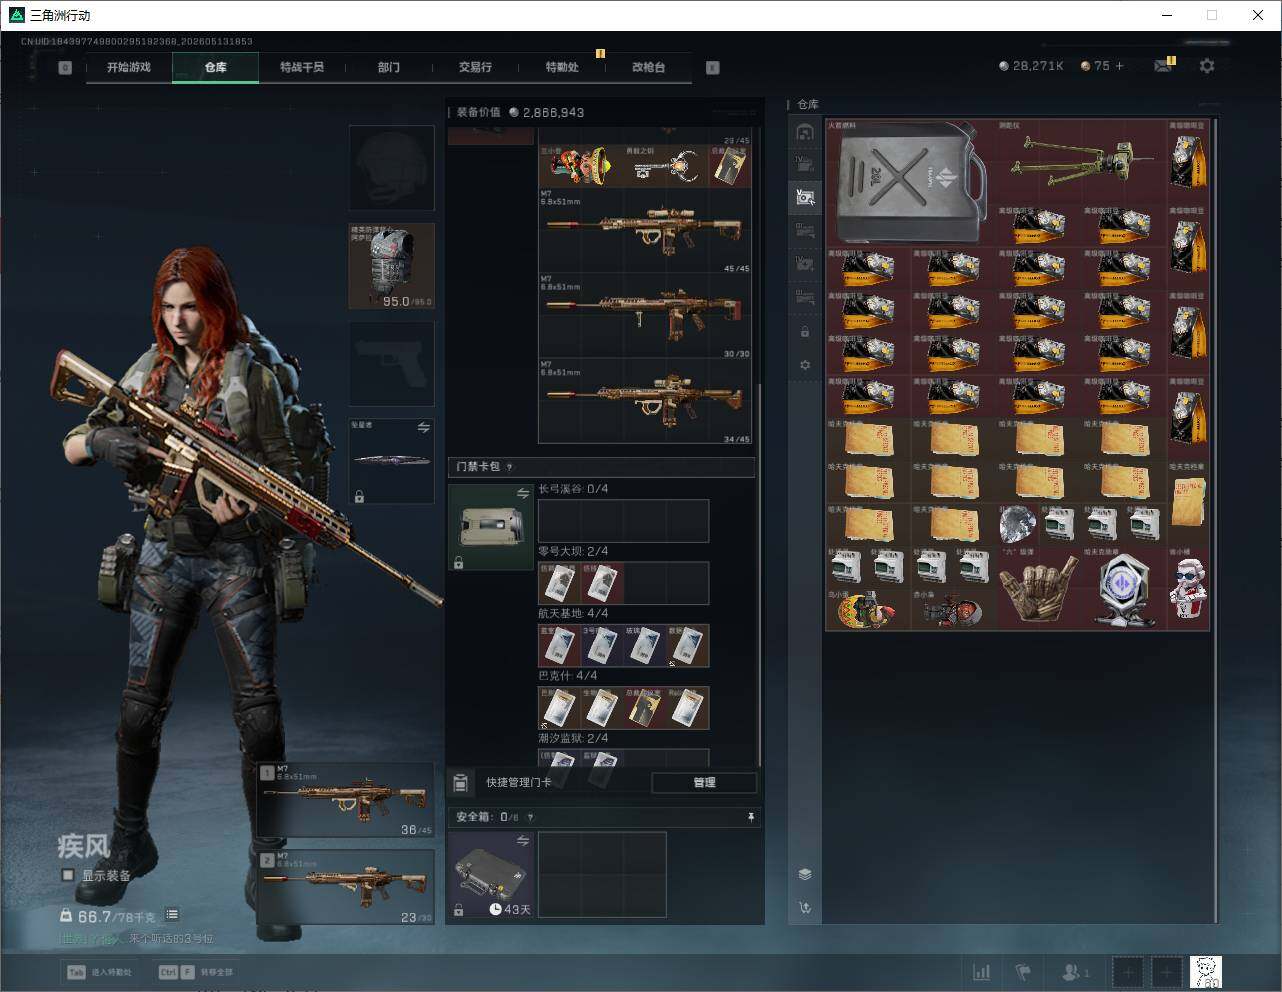Select the white-suited figurine item

click(1188, 588)
